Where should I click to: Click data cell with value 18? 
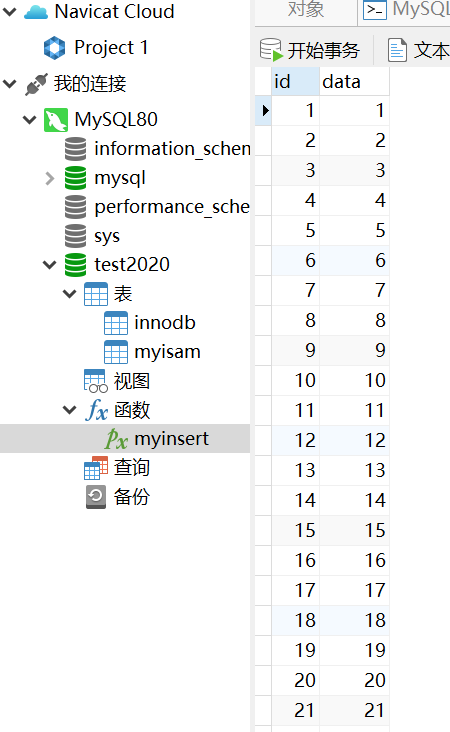[354, 620]
